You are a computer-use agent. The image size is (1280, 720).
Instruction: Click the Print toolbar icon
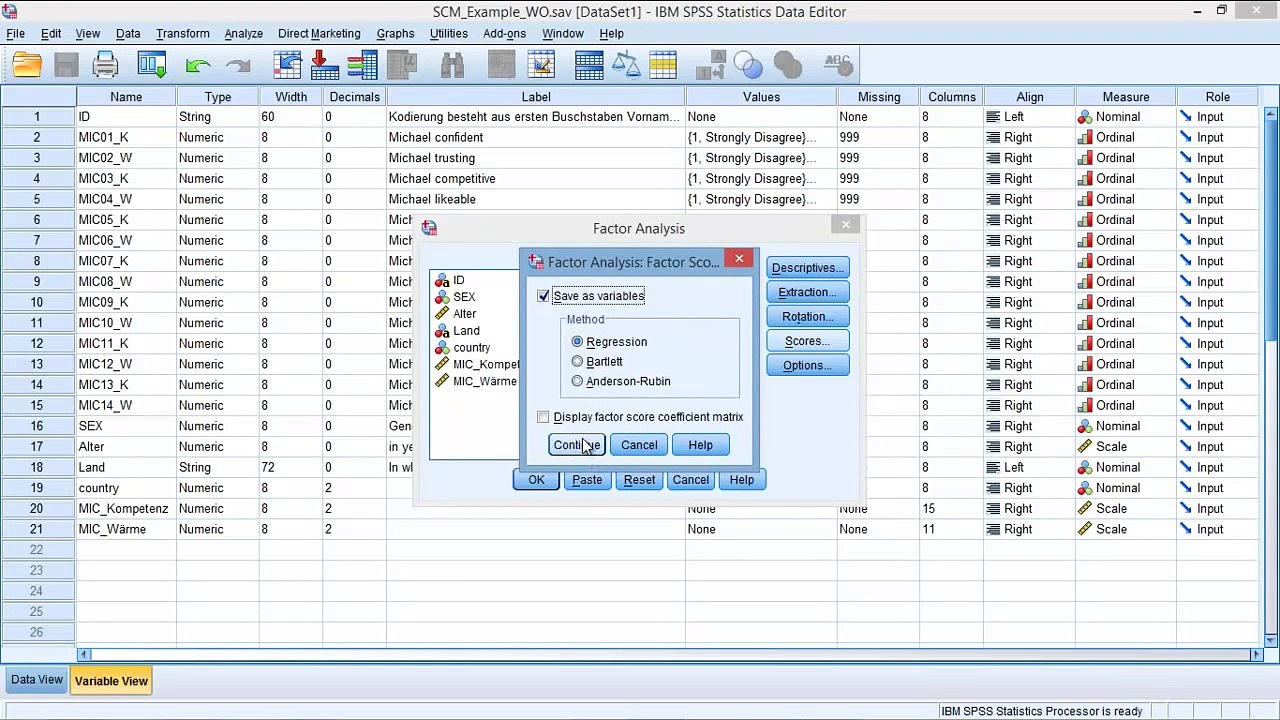tap(106, 66)
